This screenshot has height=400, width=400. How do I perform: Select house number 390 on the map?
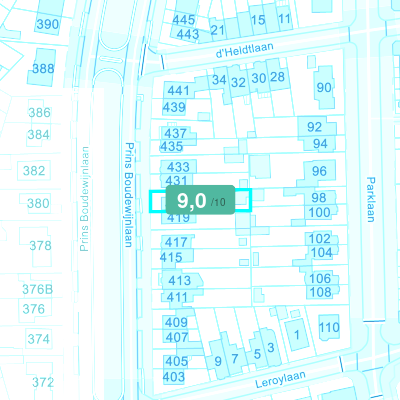coord(48,24)
